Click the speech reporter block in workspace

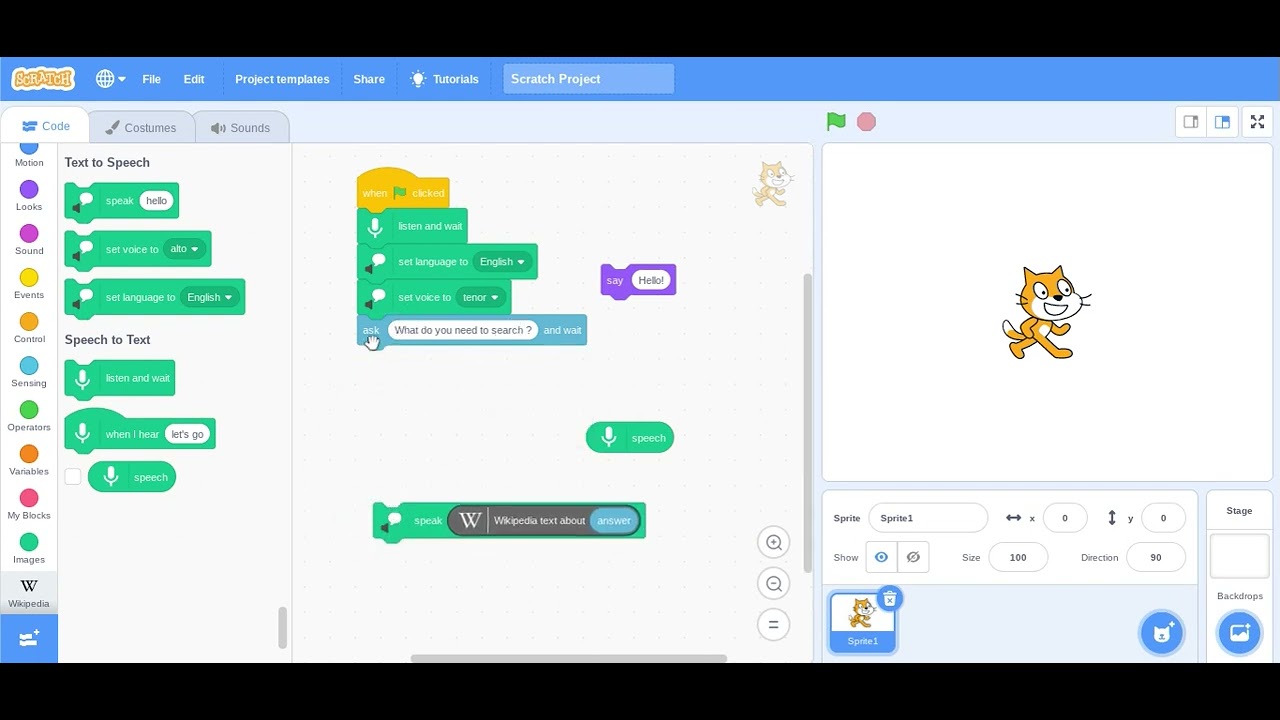click(x=630, y=438)
